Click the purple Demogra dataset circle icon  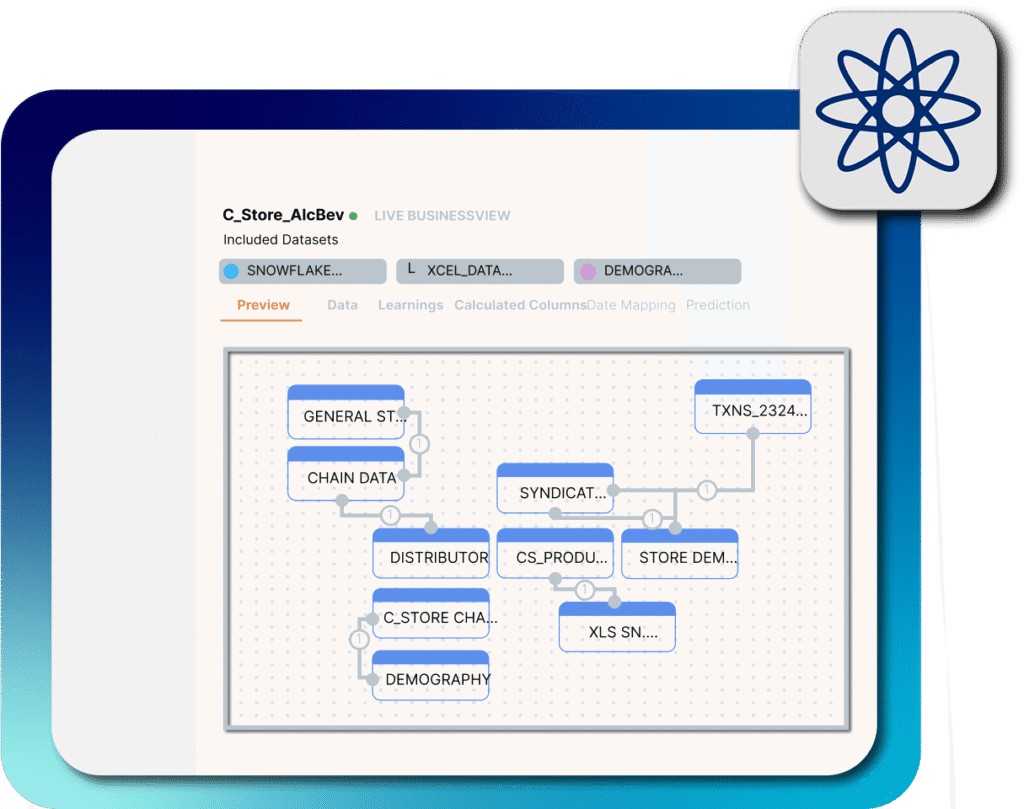[x=588, y=271]
